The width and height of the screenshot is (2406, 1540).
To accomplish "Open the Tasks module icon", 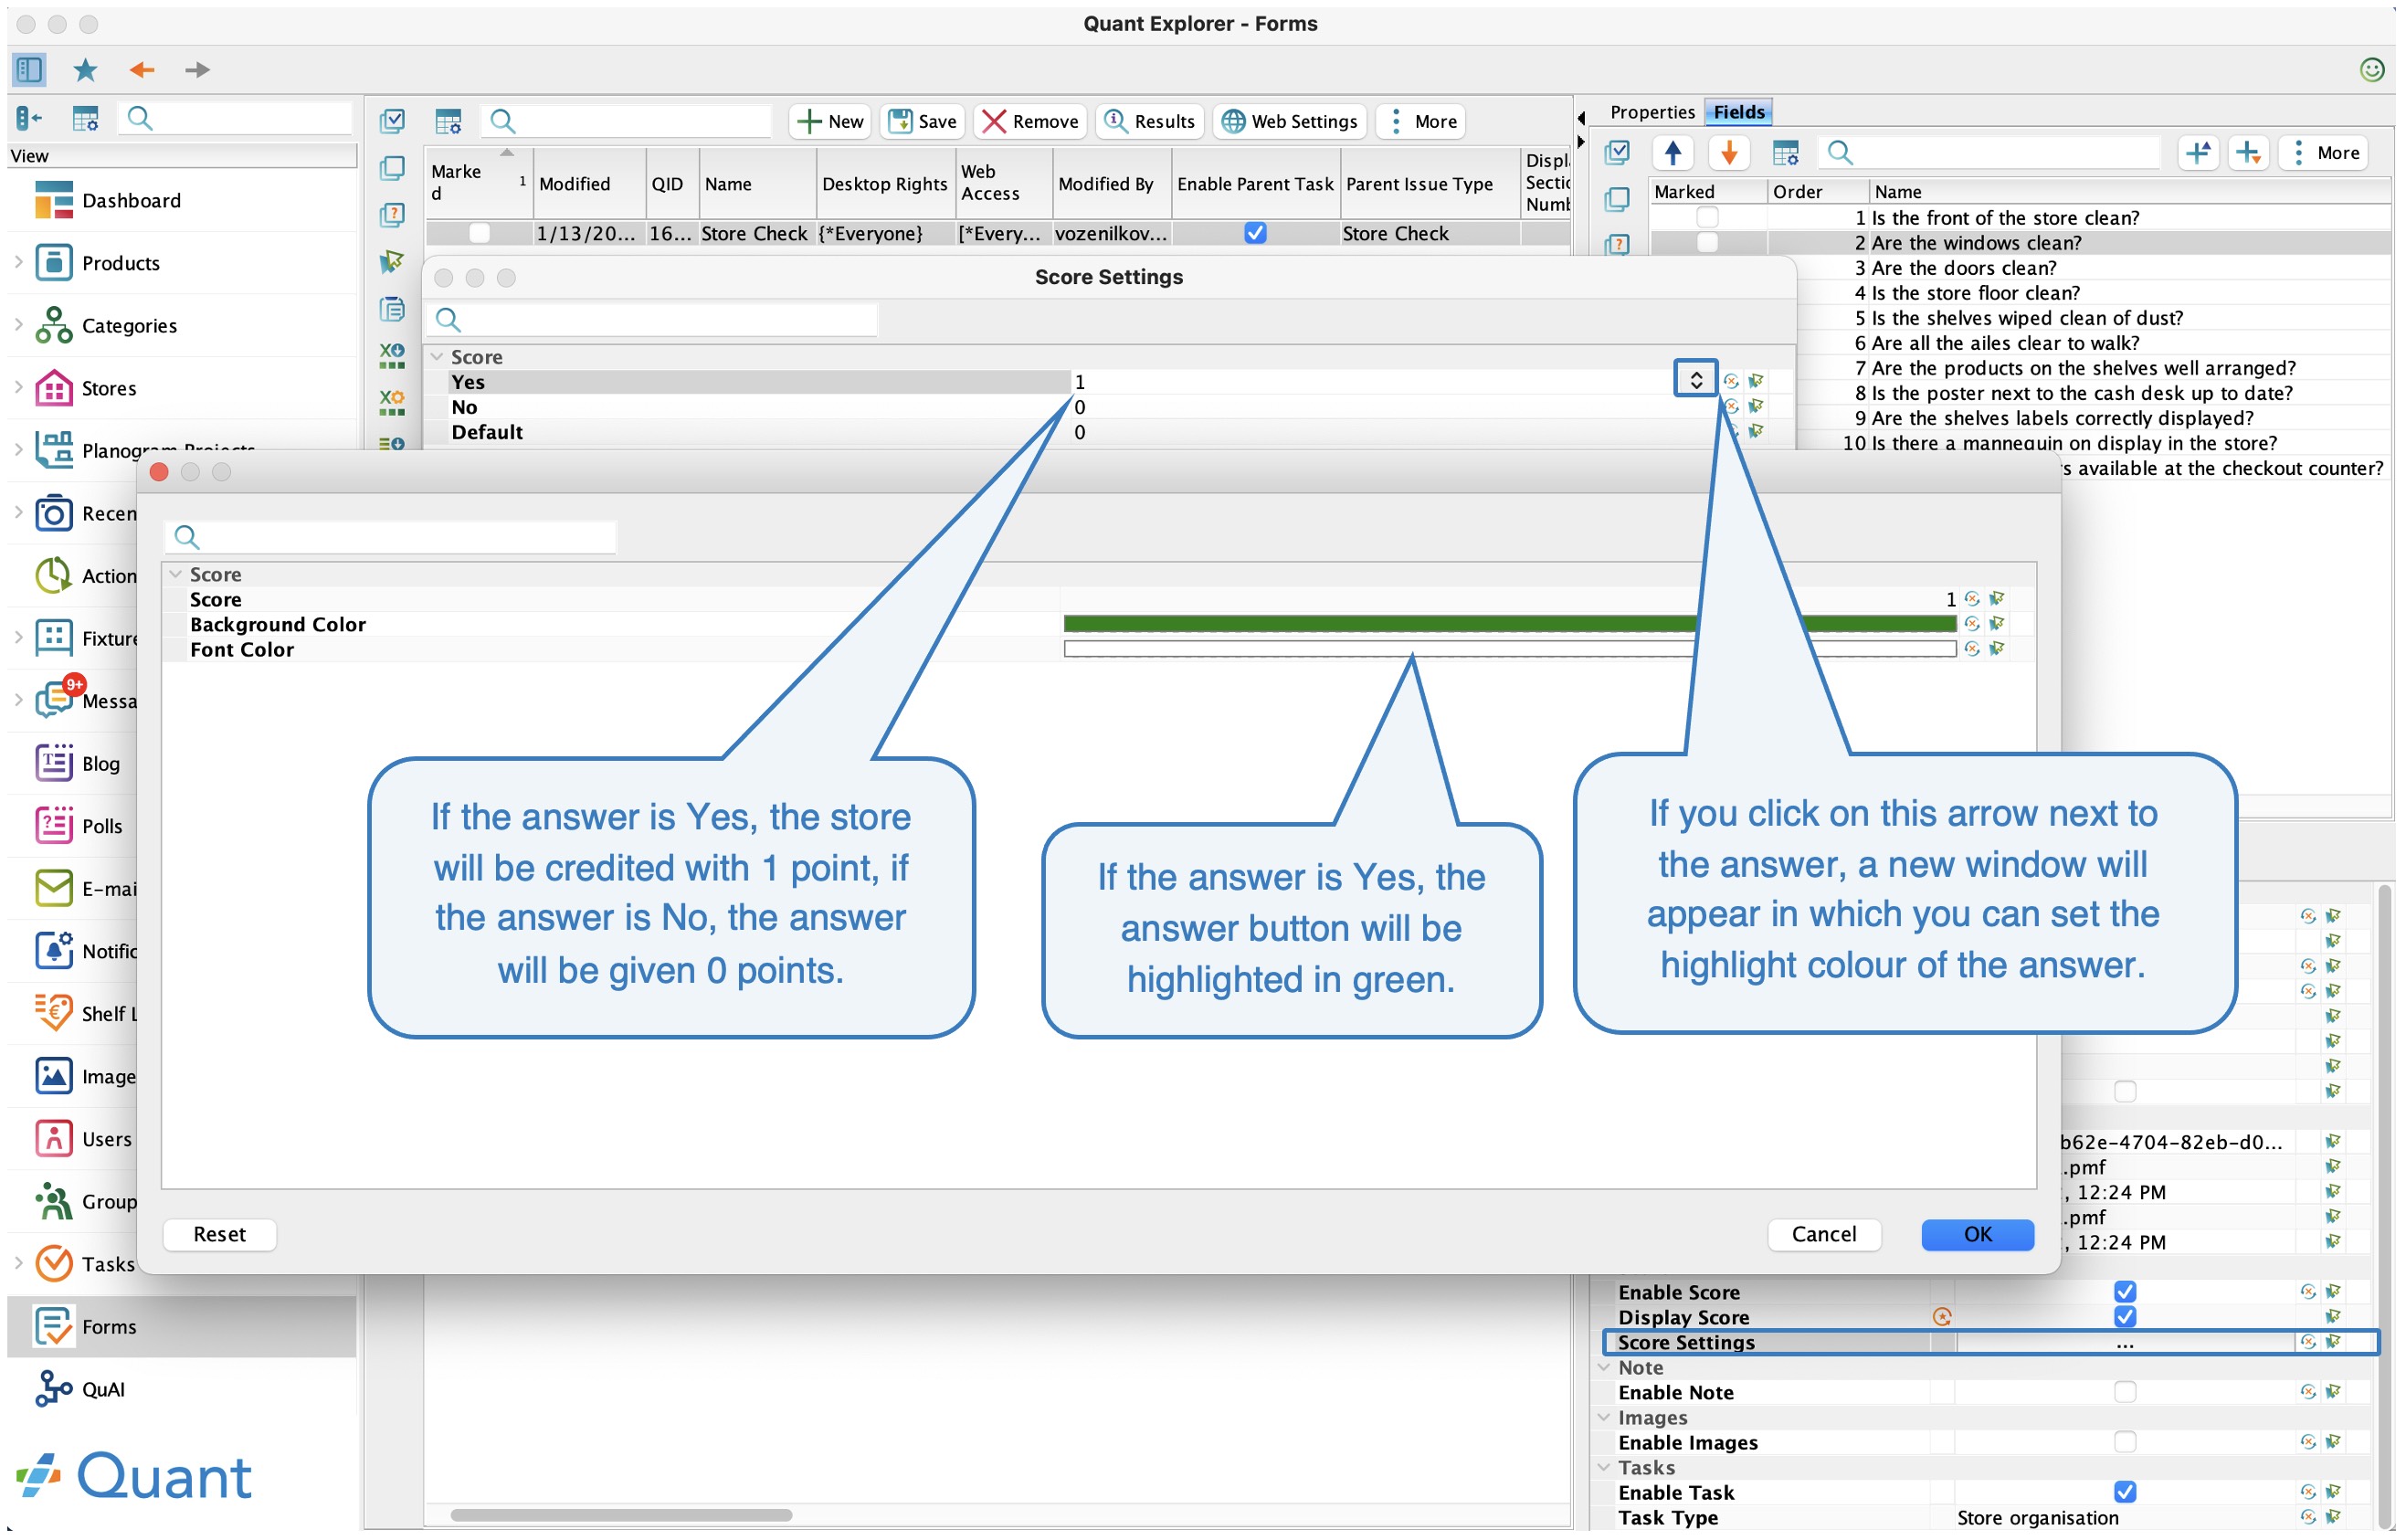I will 54,1264.
